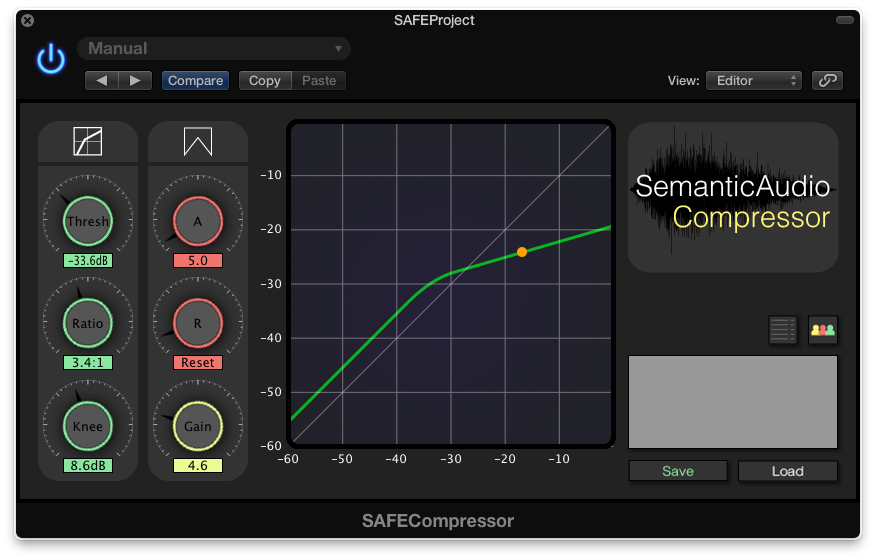Click the attack A knob

pyautogui.click(x=198, y=221)
